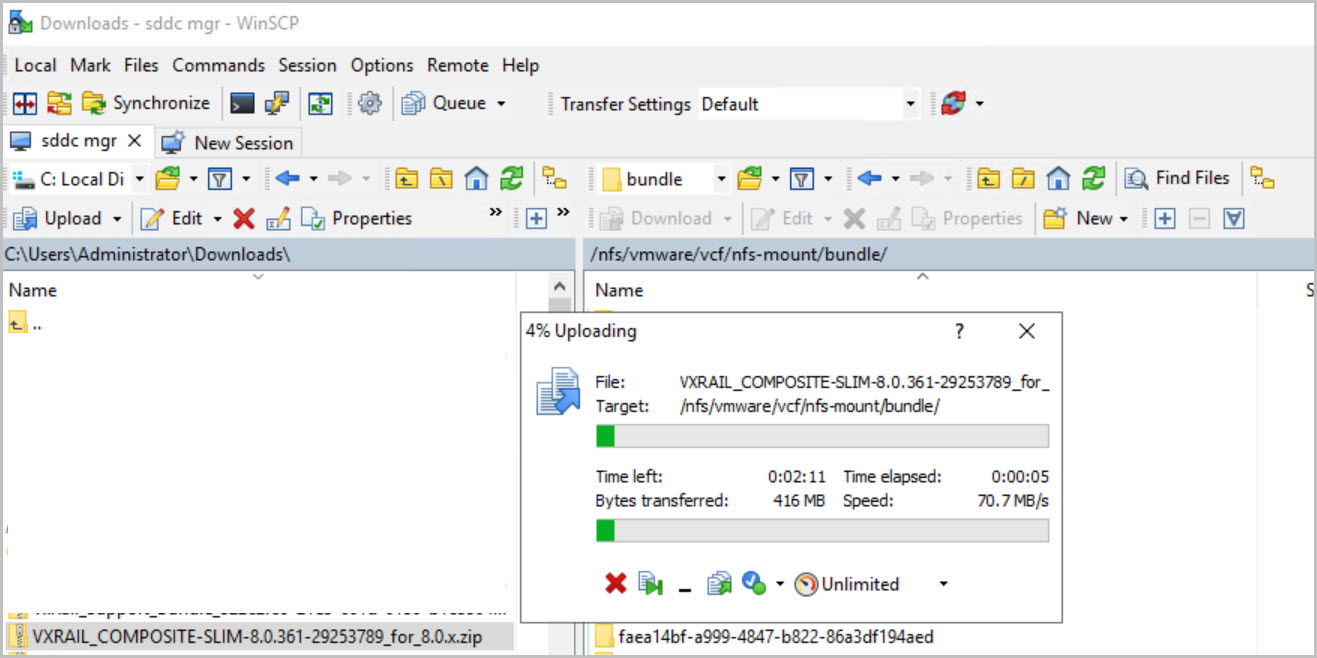Viewport: 1317px width, 658px height.
Task: Open the New Session tab
Action: [228, 142]
